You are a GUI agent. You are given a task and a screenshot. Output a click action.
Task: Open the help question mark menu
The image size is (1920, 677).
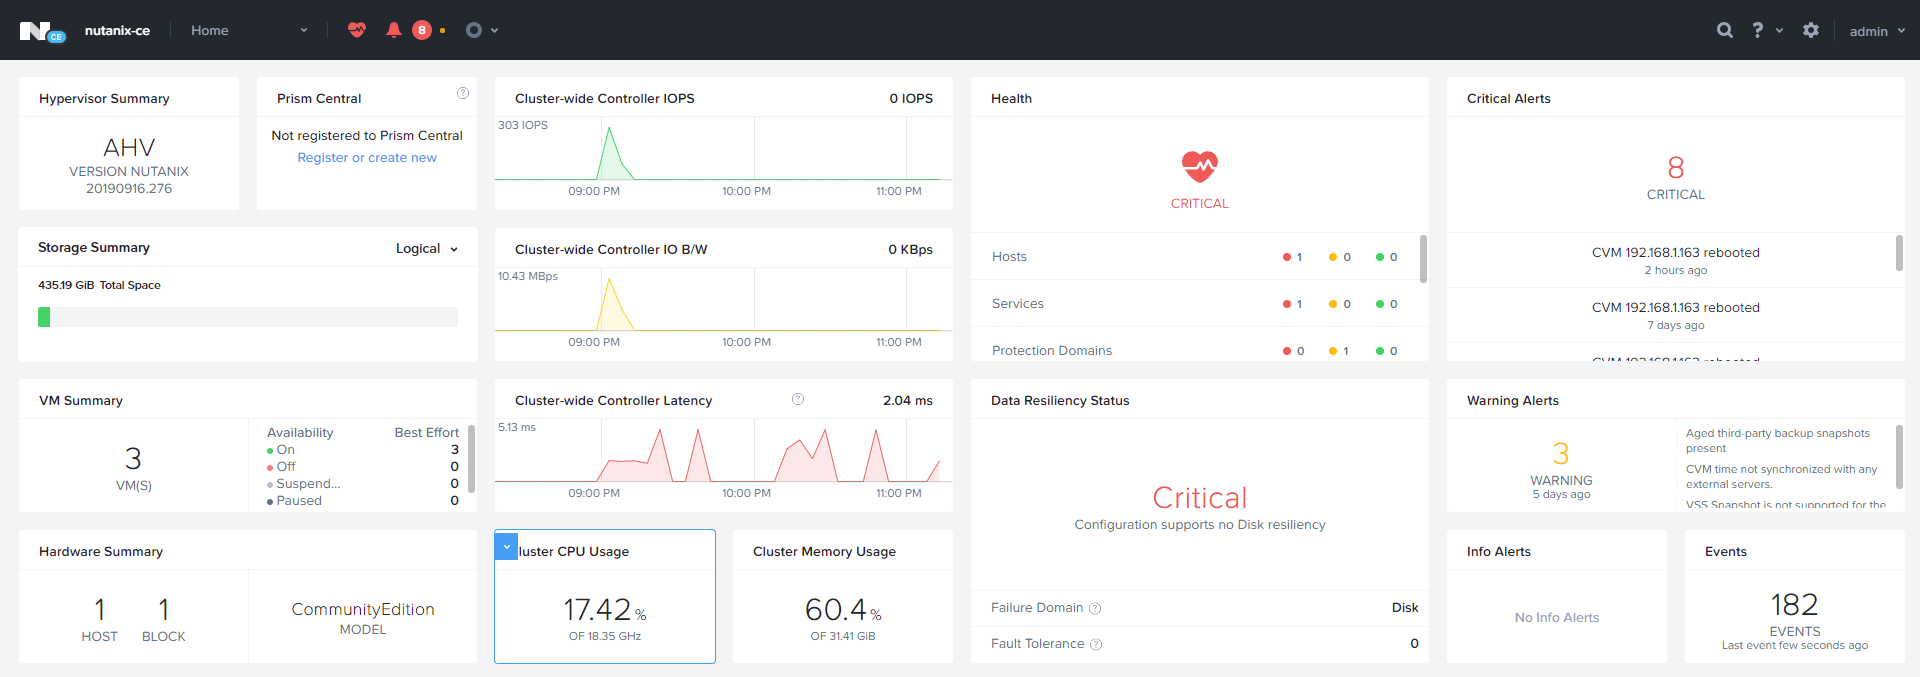coord(1766,30)
